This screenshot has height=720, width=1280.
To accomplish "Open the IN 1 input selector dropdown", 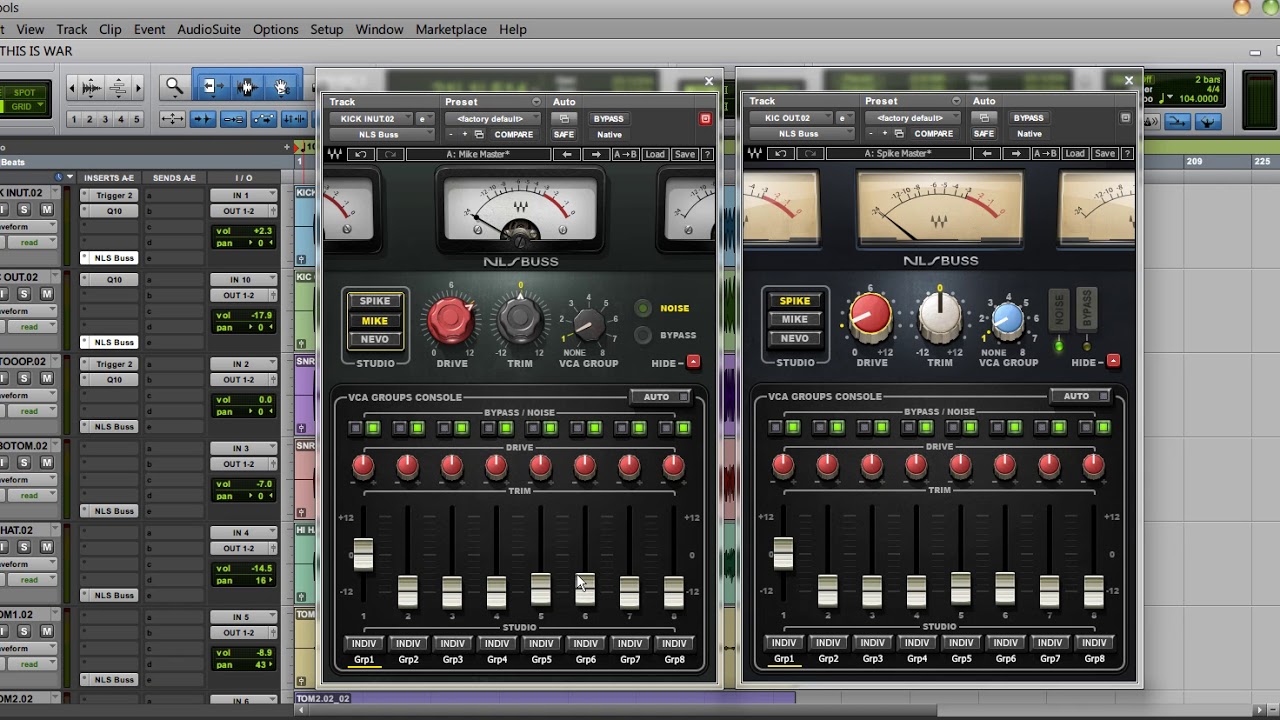I will (243, 195).
